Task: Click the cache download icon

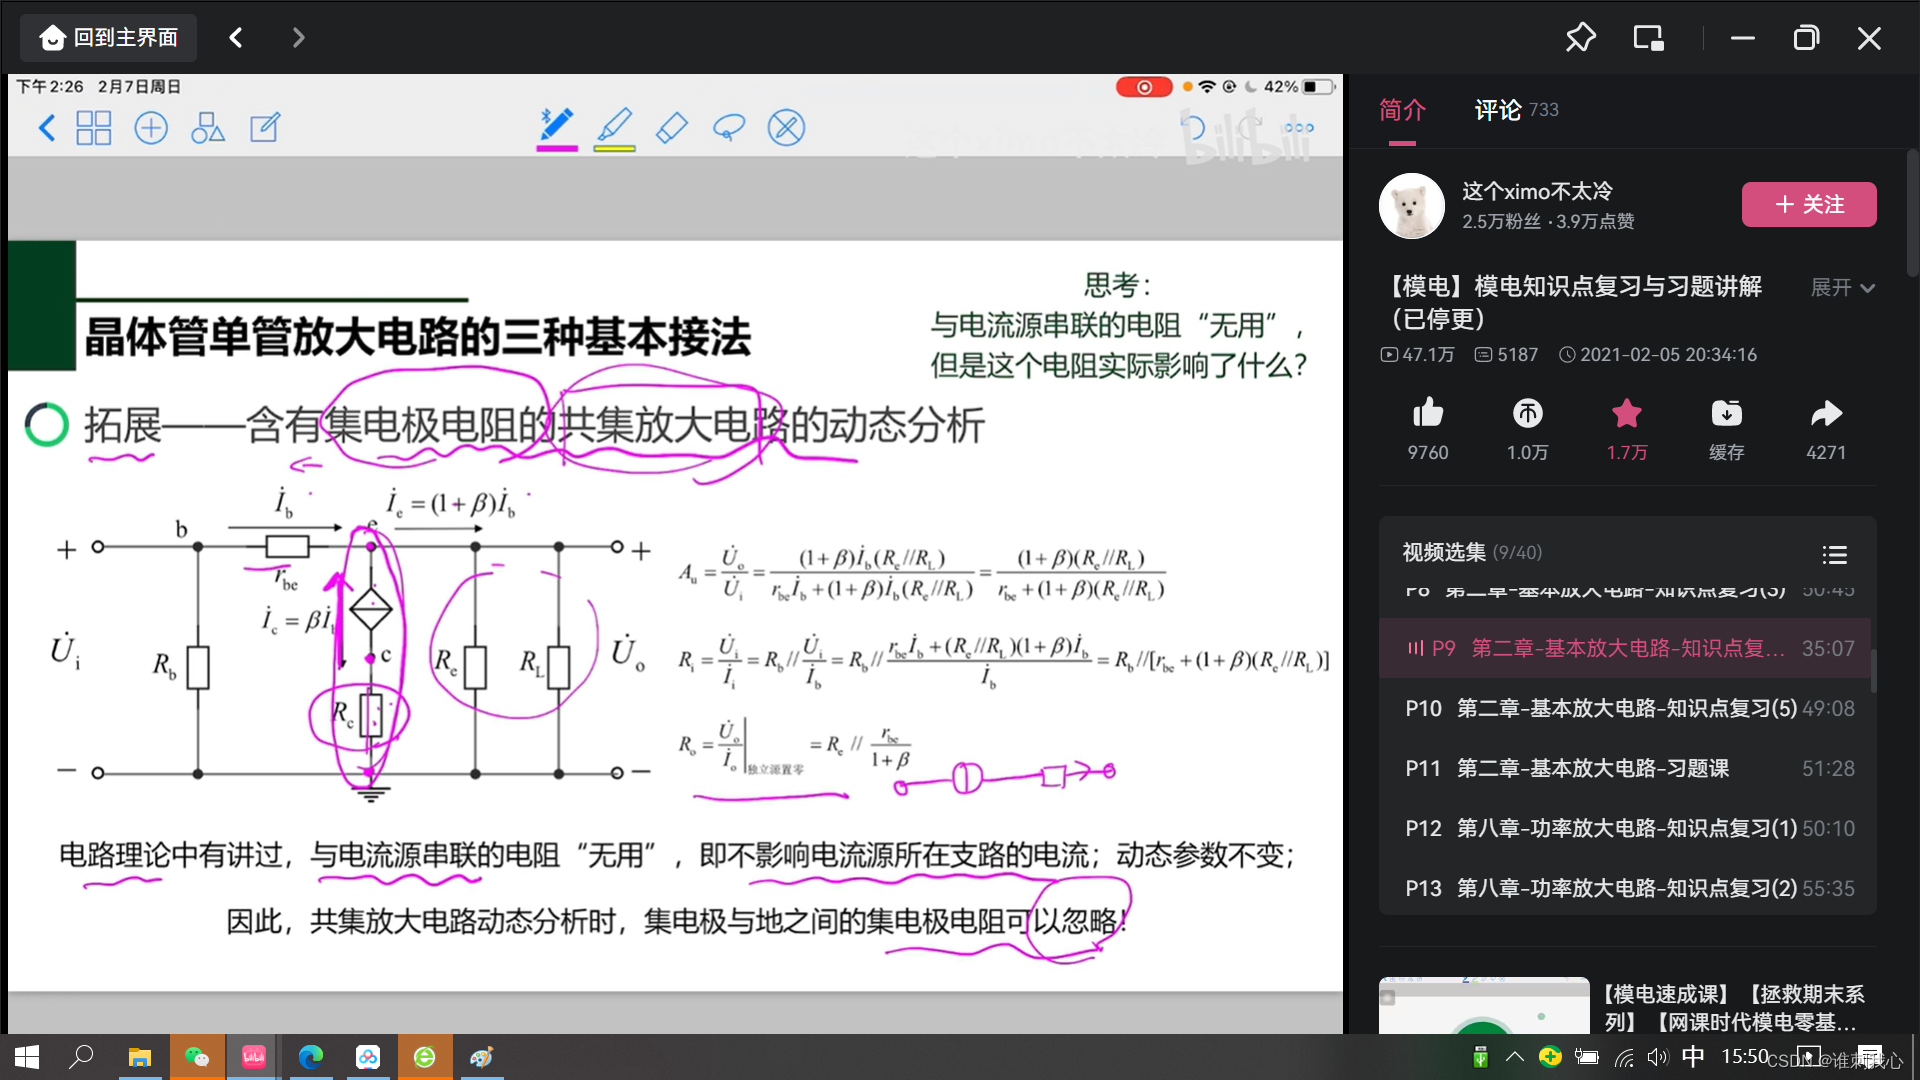Action: (x=1726, y=413)
